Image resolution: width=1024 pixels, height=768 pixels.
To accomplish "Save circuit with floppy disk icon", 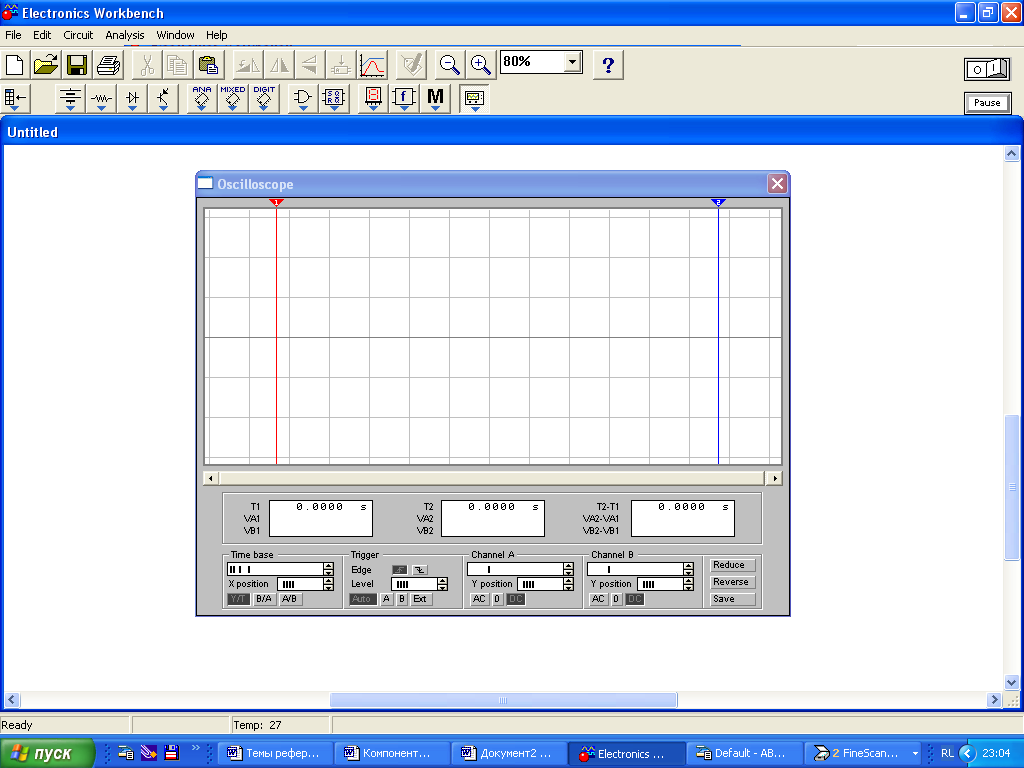I will coord(77,65).
